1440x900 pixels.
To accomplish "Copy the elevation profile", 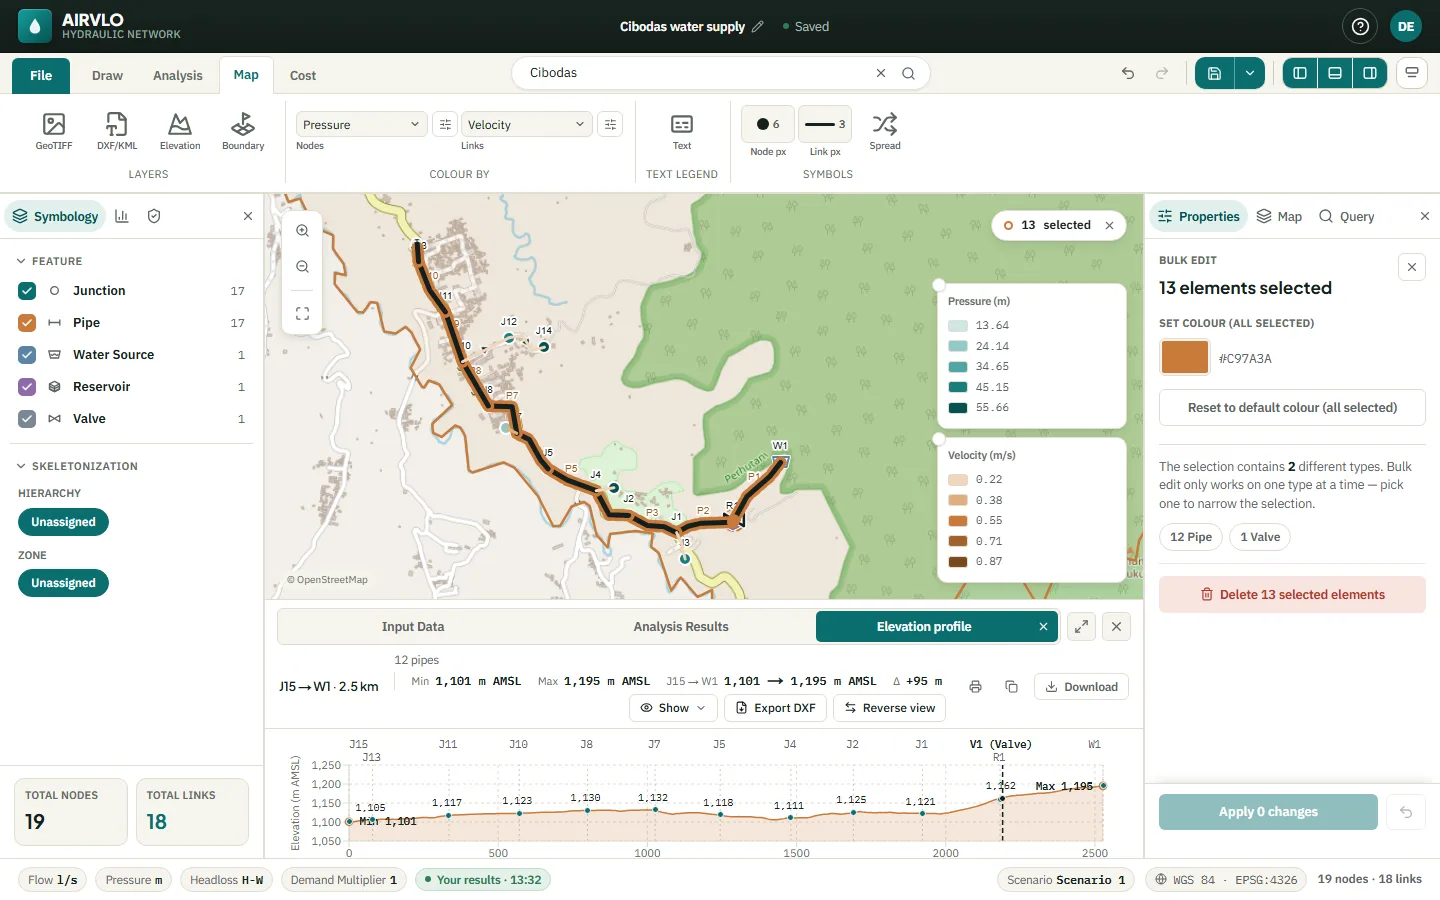I will click(x=1011, y=687).
